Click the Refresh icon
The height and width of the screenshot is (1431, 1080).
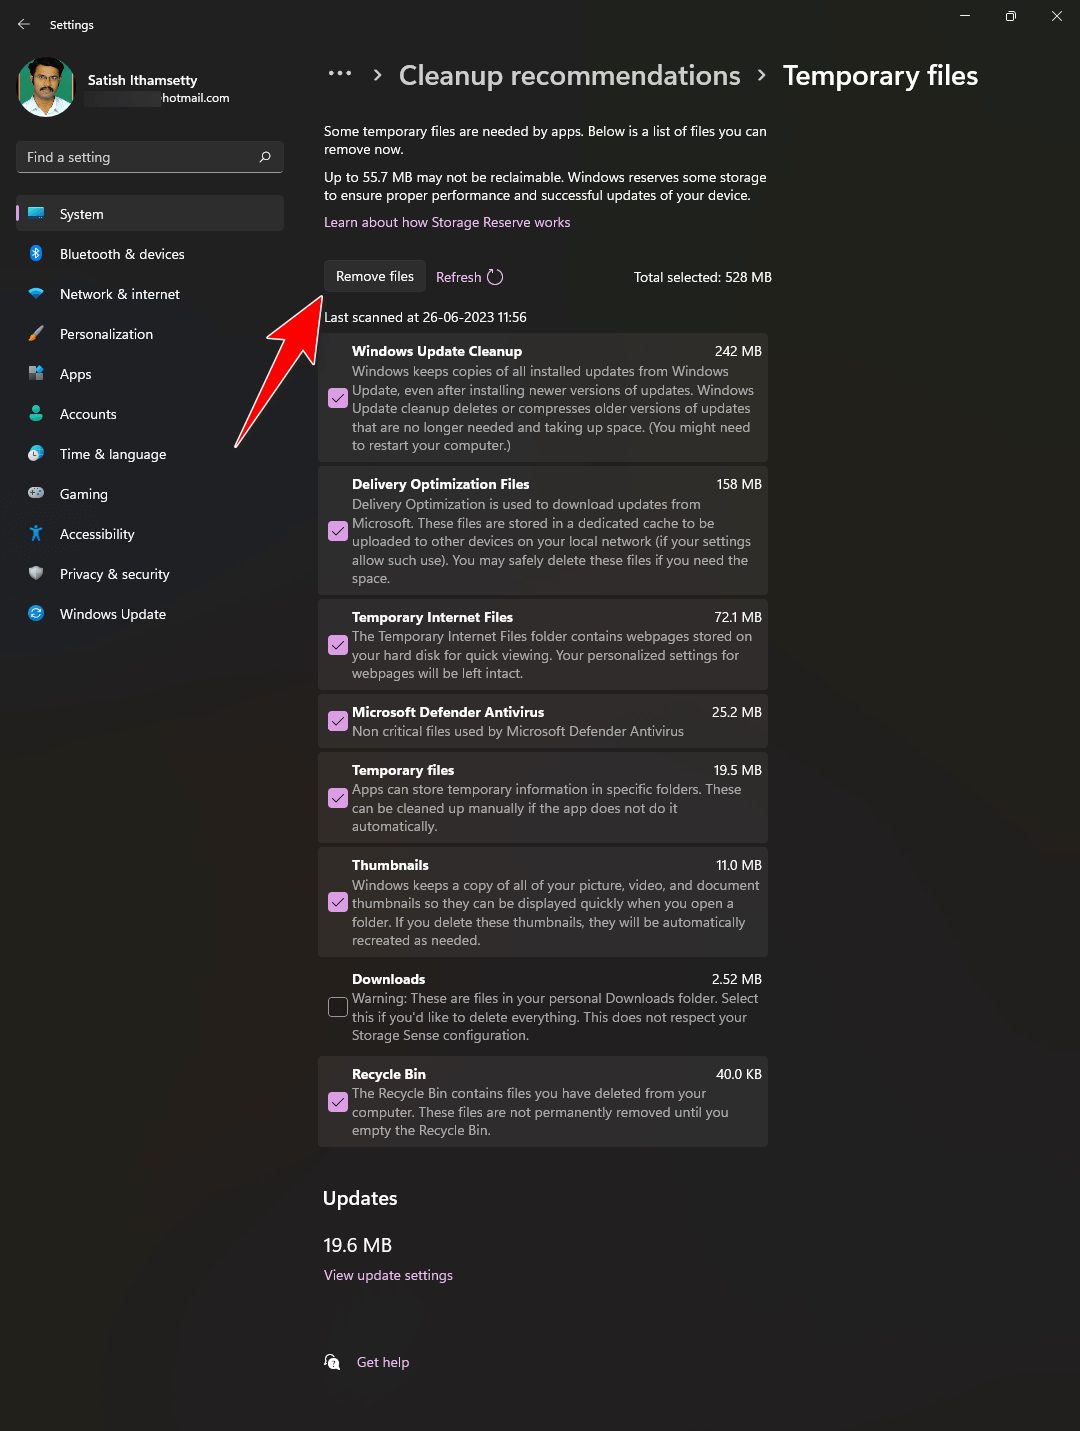point(494,276)
